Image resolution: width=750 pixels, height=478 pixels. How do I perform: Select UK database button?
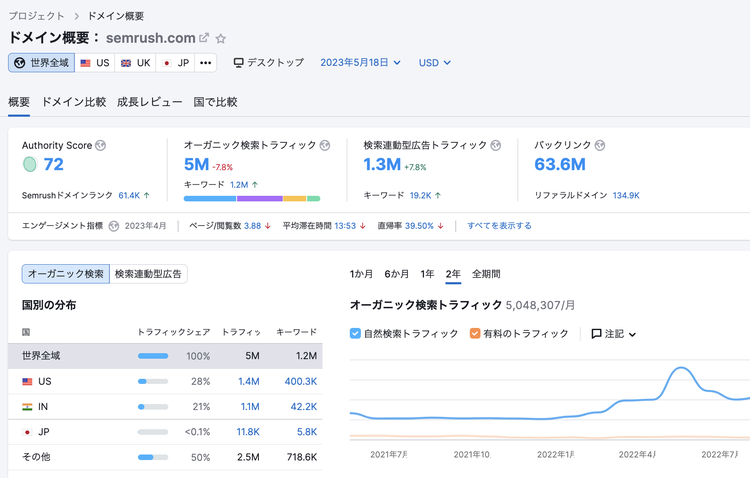tap(135, 63)
